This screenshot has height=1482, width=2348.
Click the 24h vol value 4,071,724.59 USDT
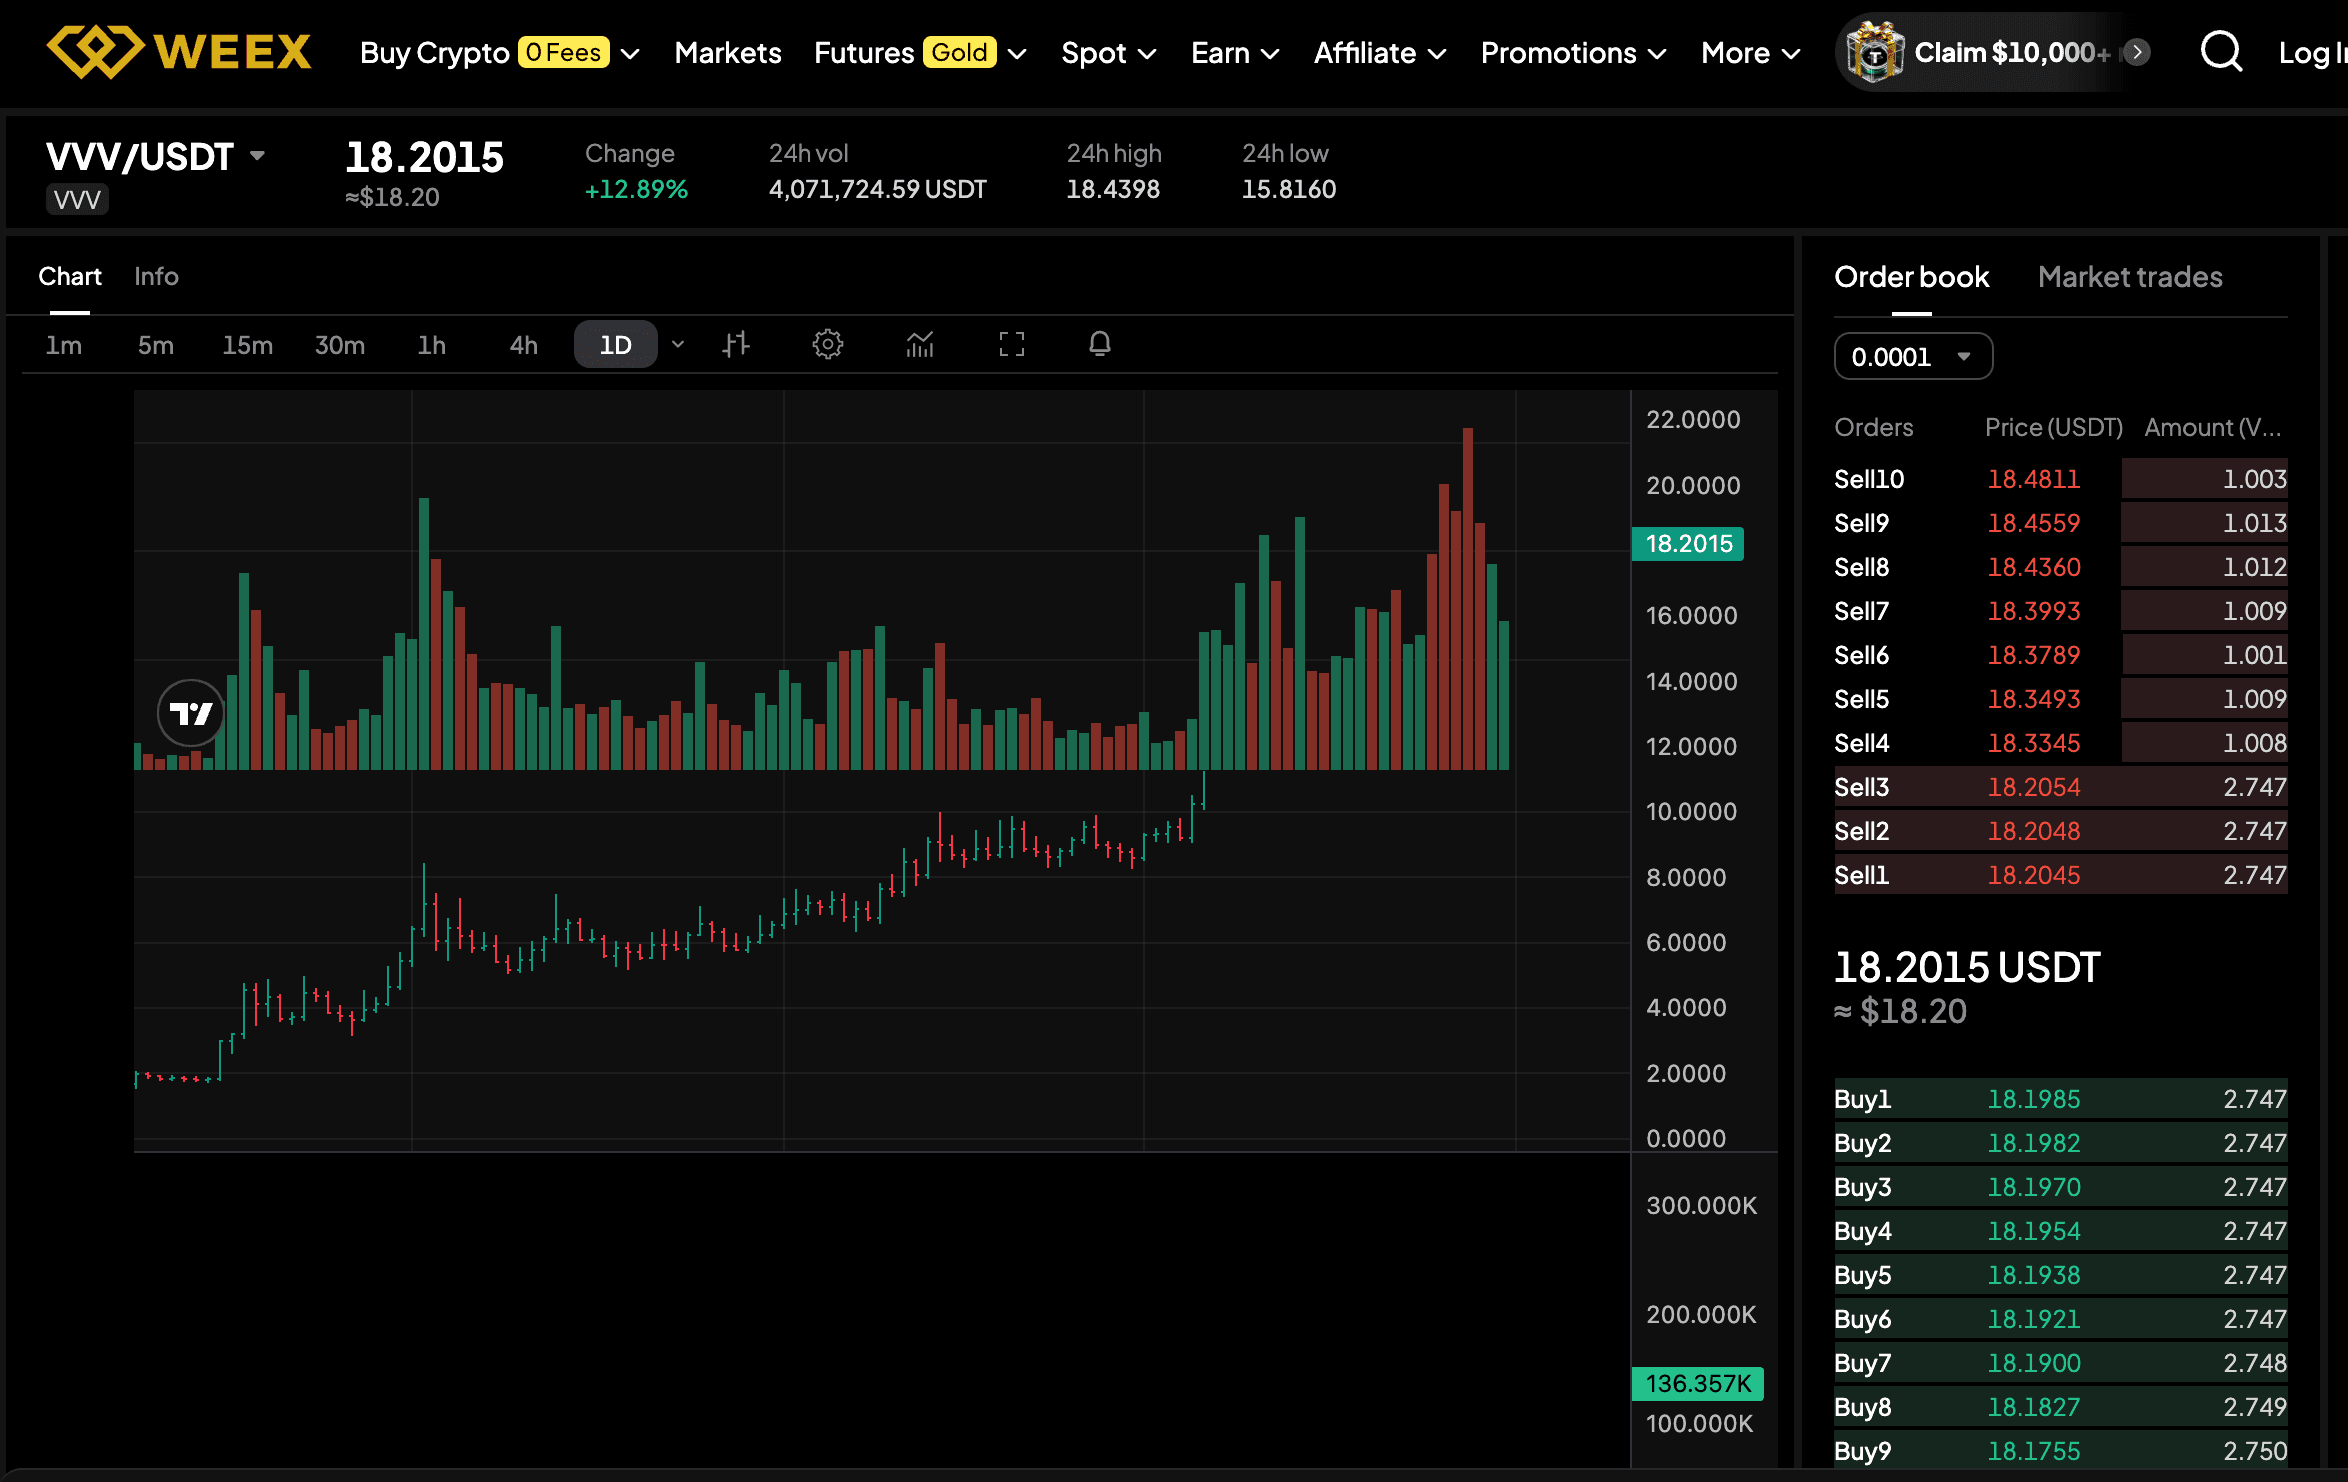[878, 189]
